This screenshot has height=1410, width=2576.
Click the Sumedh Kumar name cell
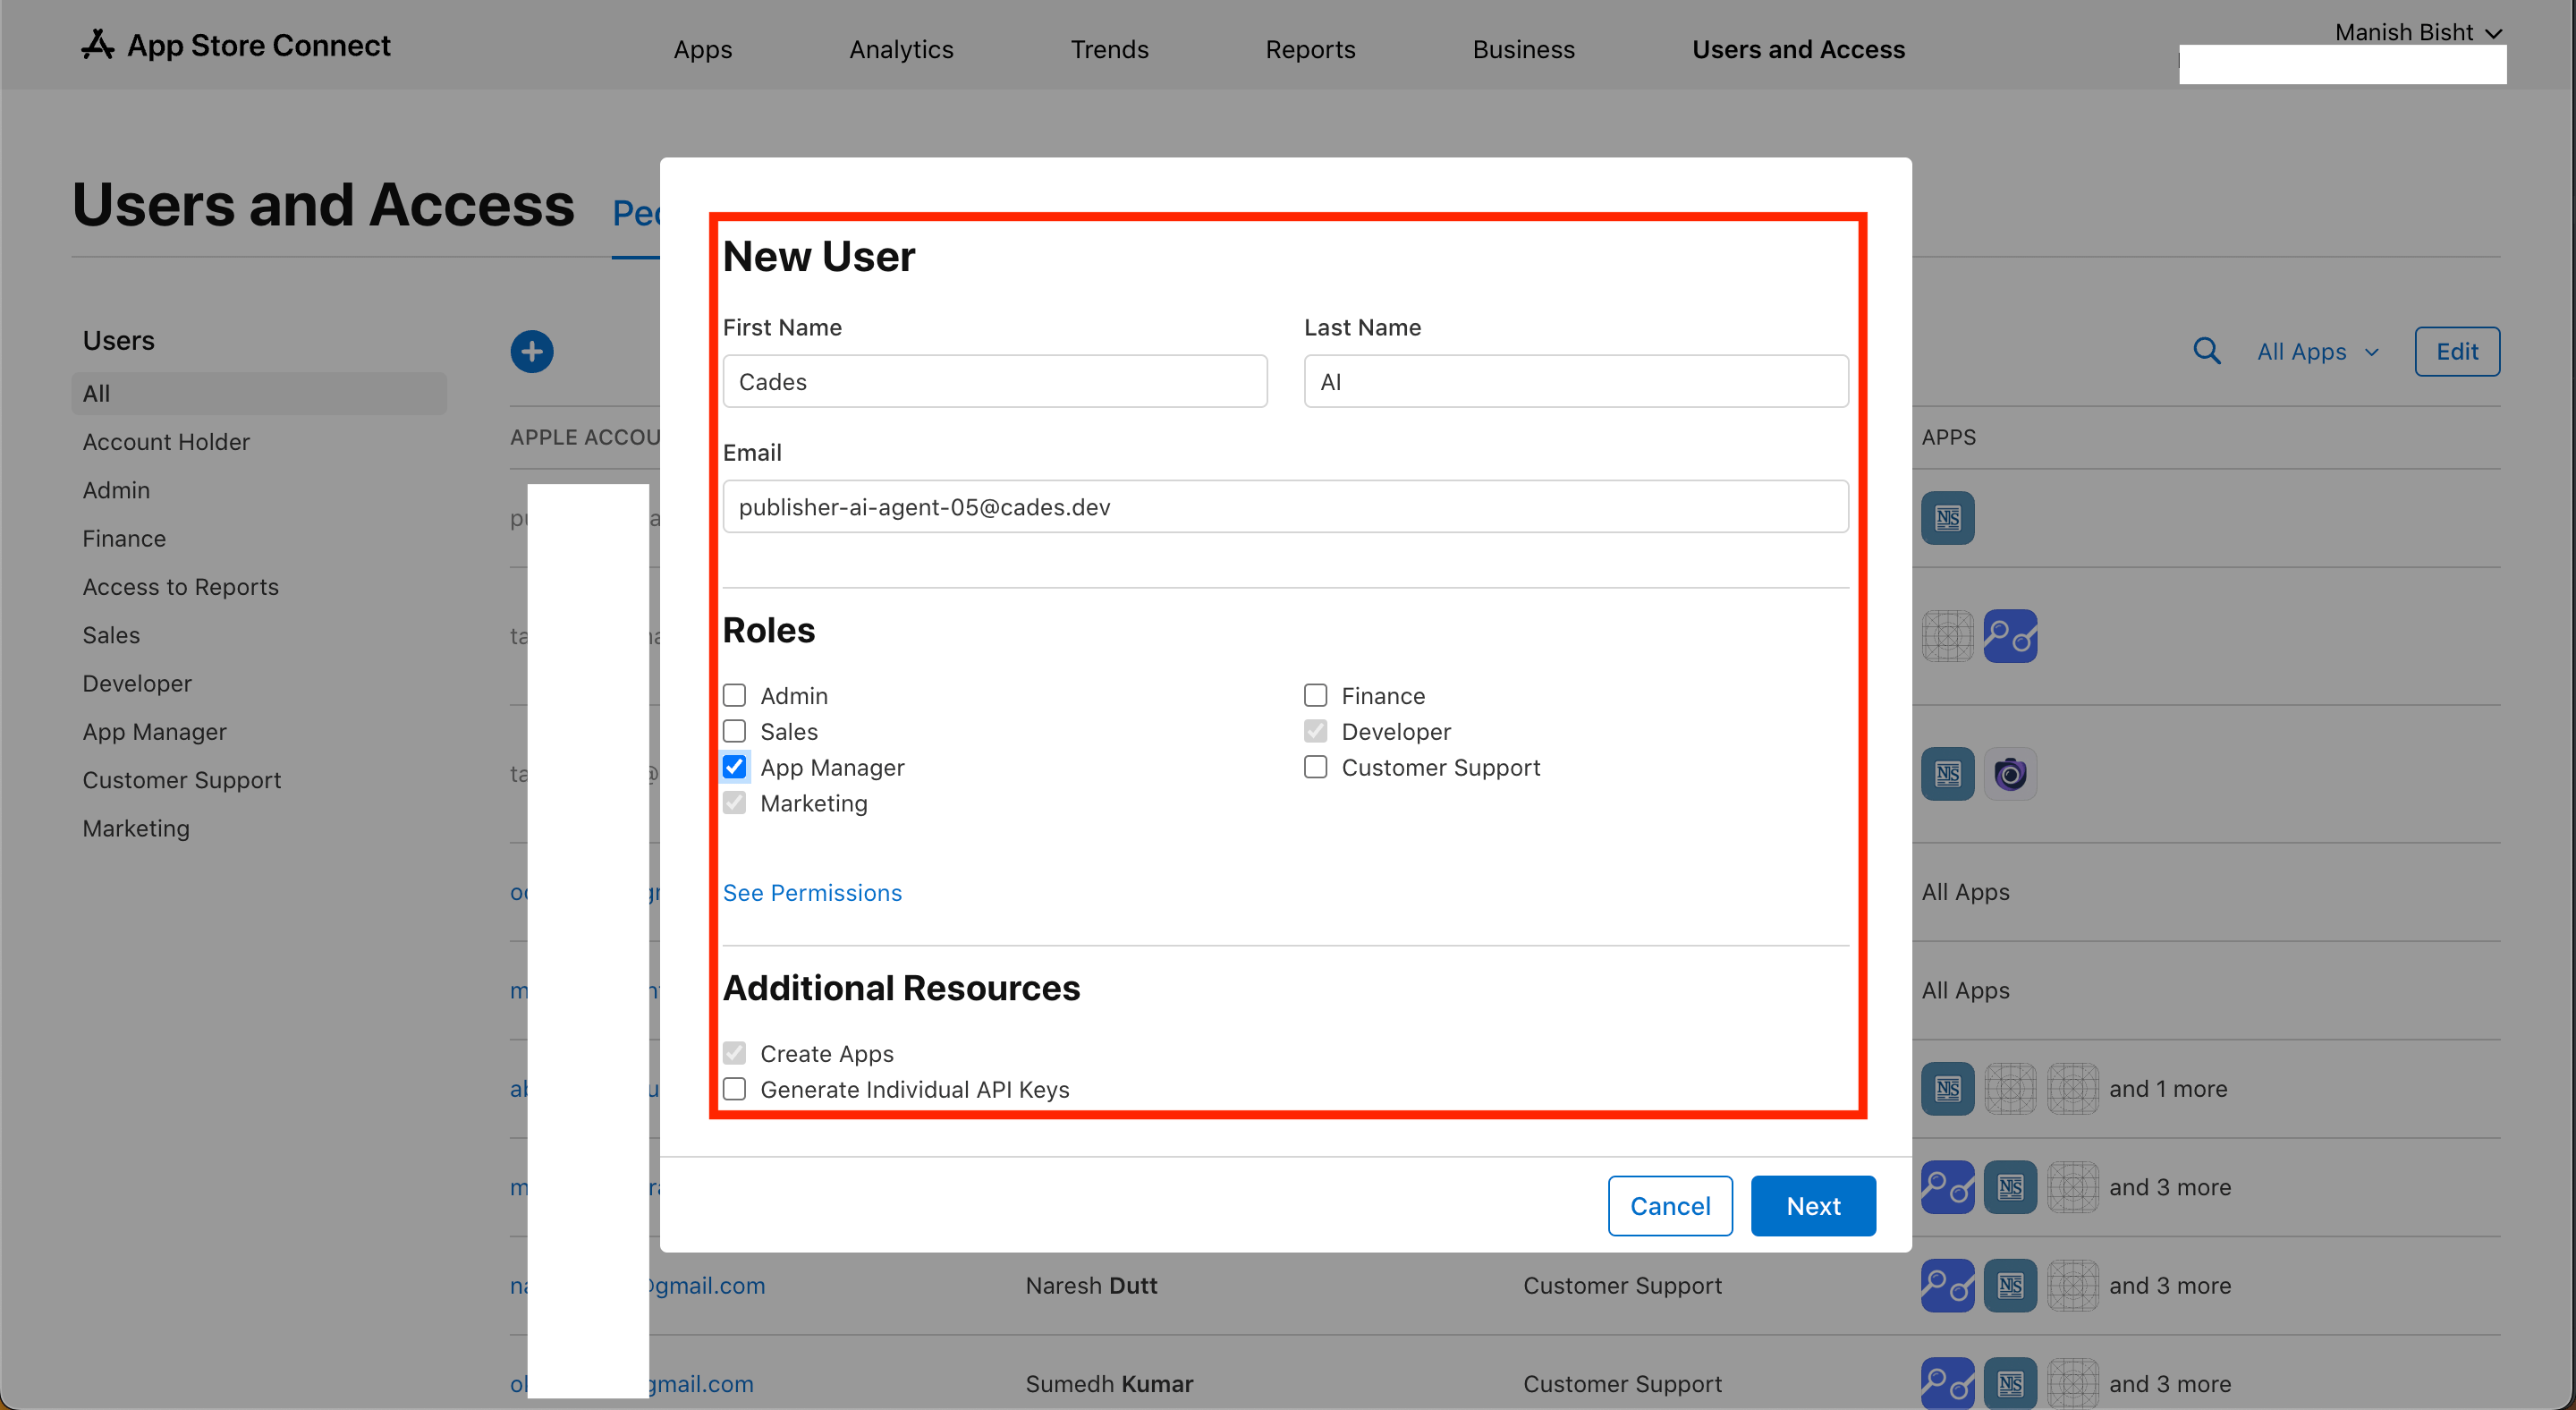(1109, 1383)
